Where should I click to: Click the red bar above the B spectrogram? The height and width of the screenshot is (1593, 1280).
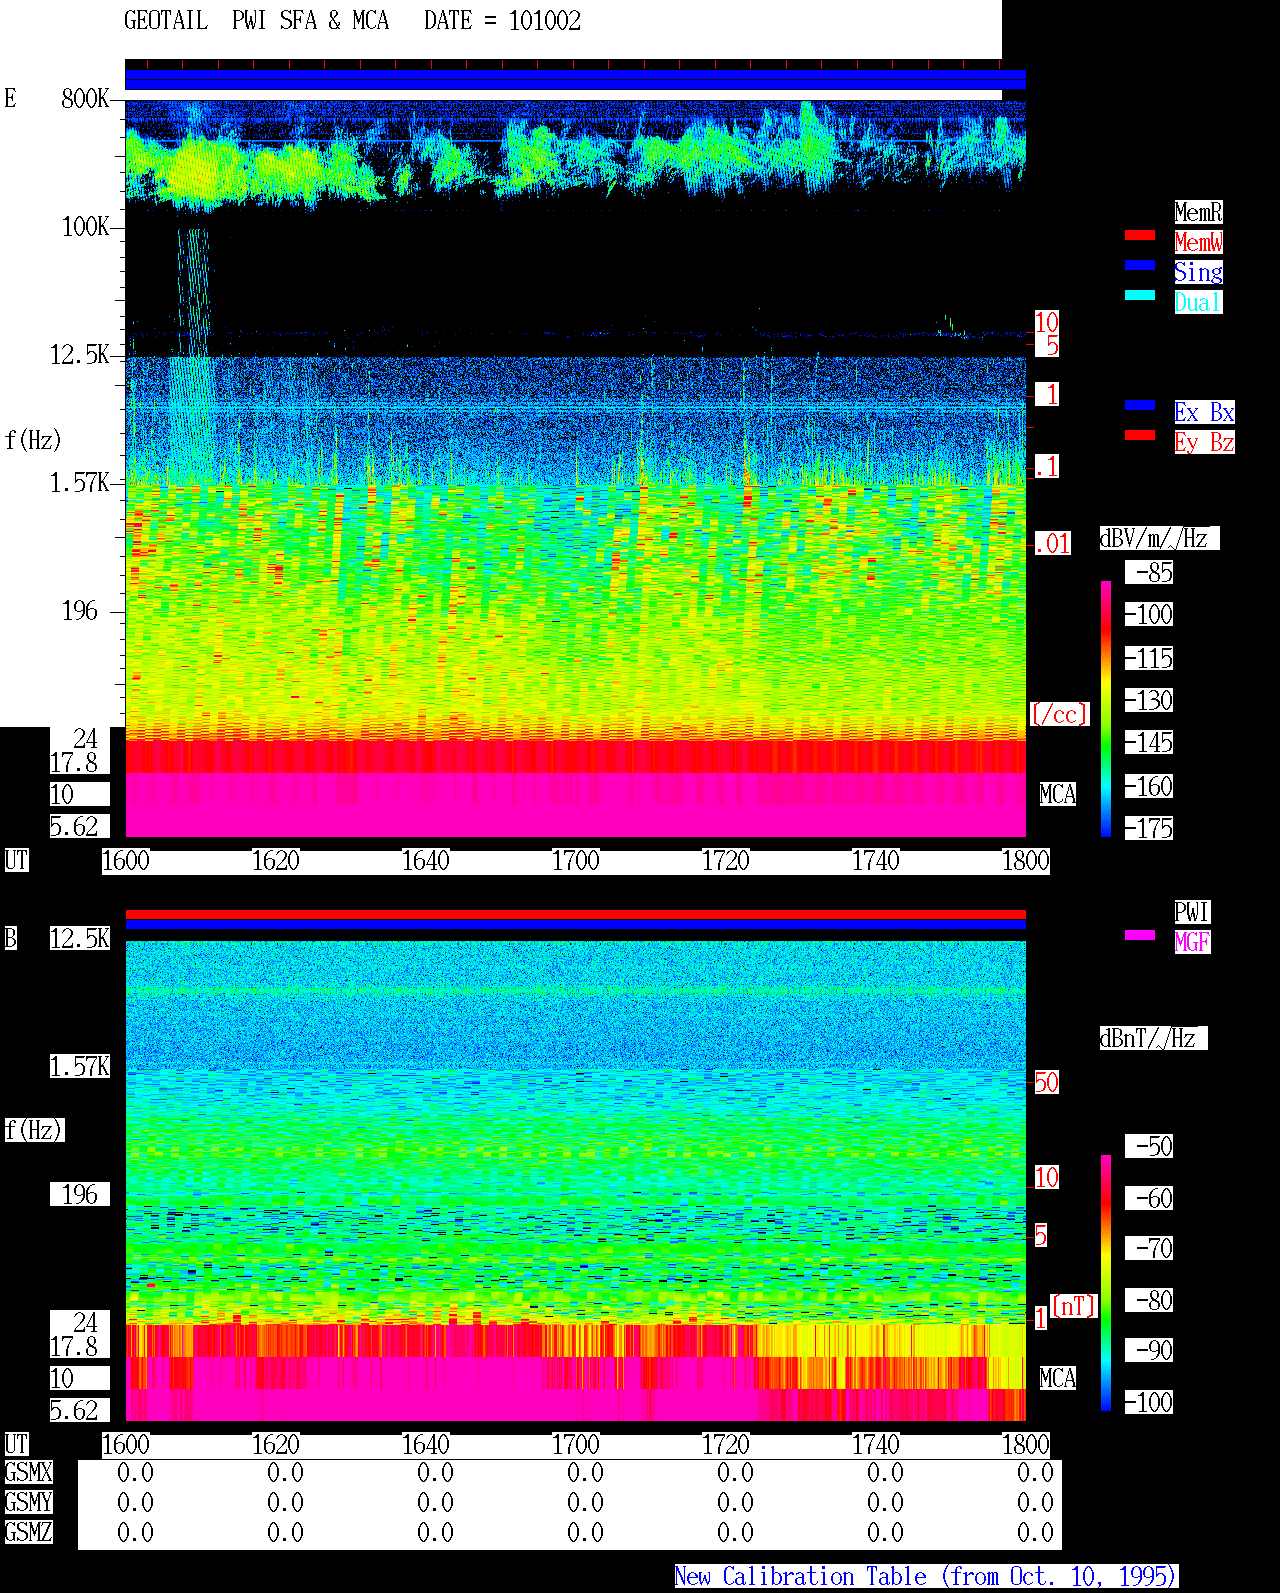pos(575,914)
